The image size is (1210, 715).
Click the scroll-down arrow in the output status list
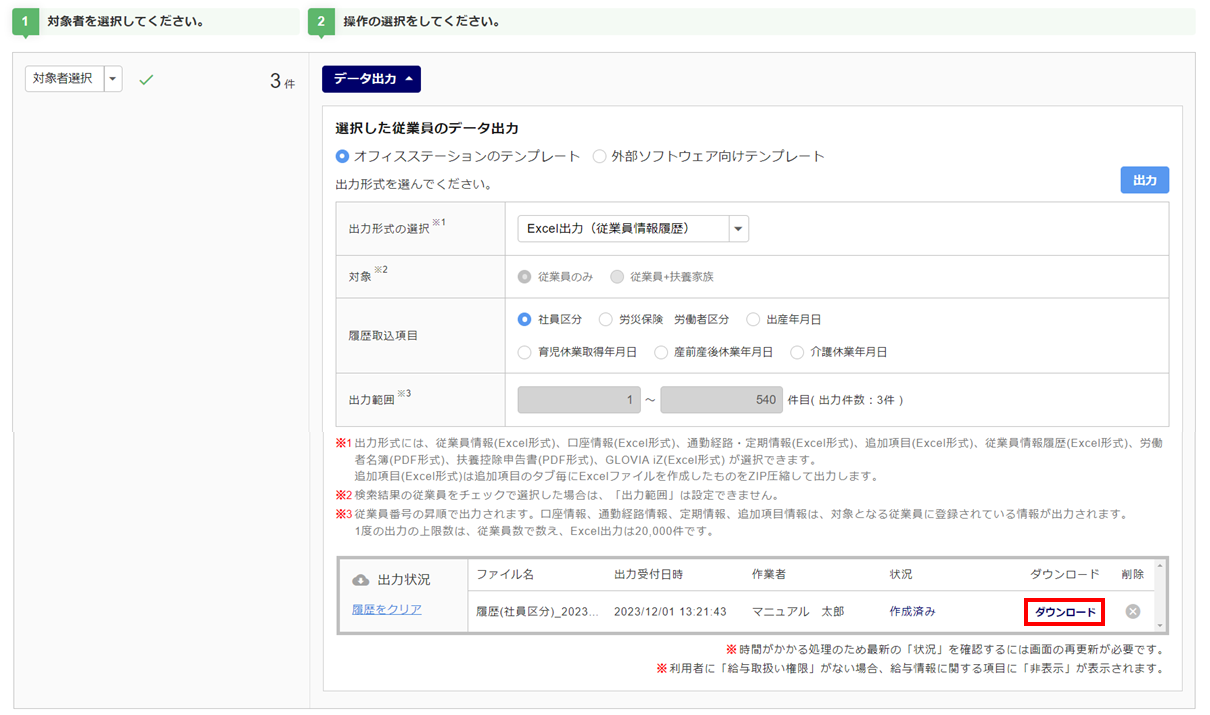[1160, 626]
